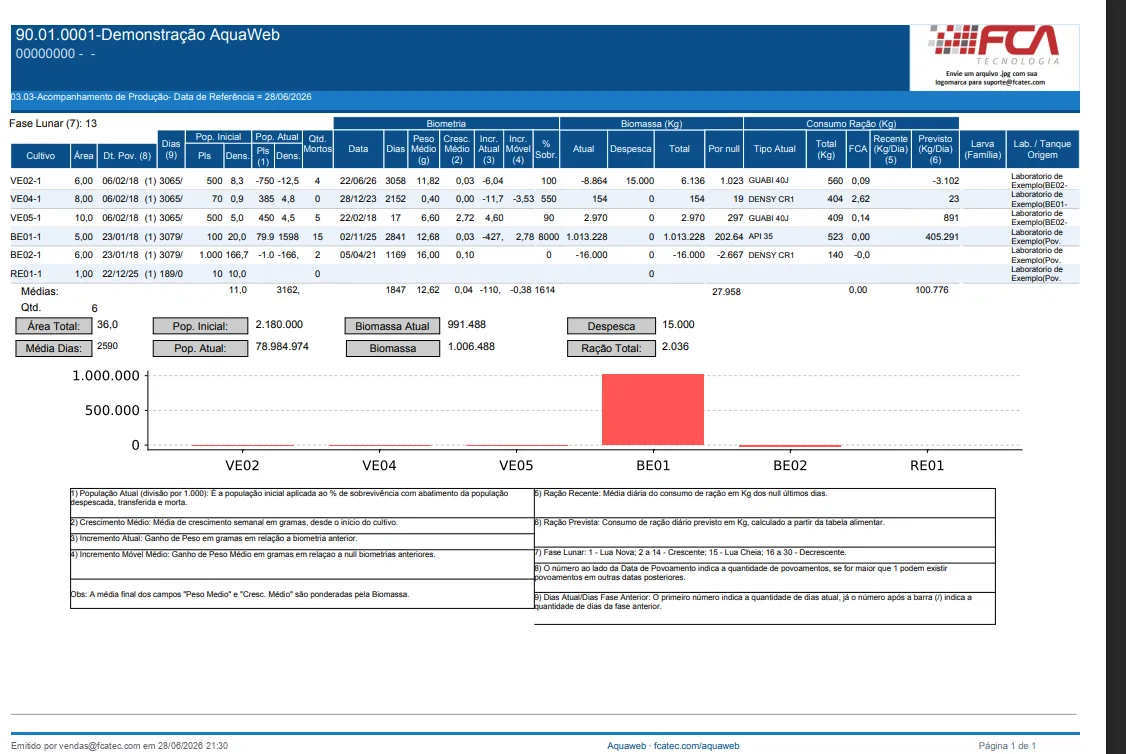This screenshot has width=1126, height=754.
Task: Click the 1.013.228 biomassa atual value
Action: pos(587,236)
